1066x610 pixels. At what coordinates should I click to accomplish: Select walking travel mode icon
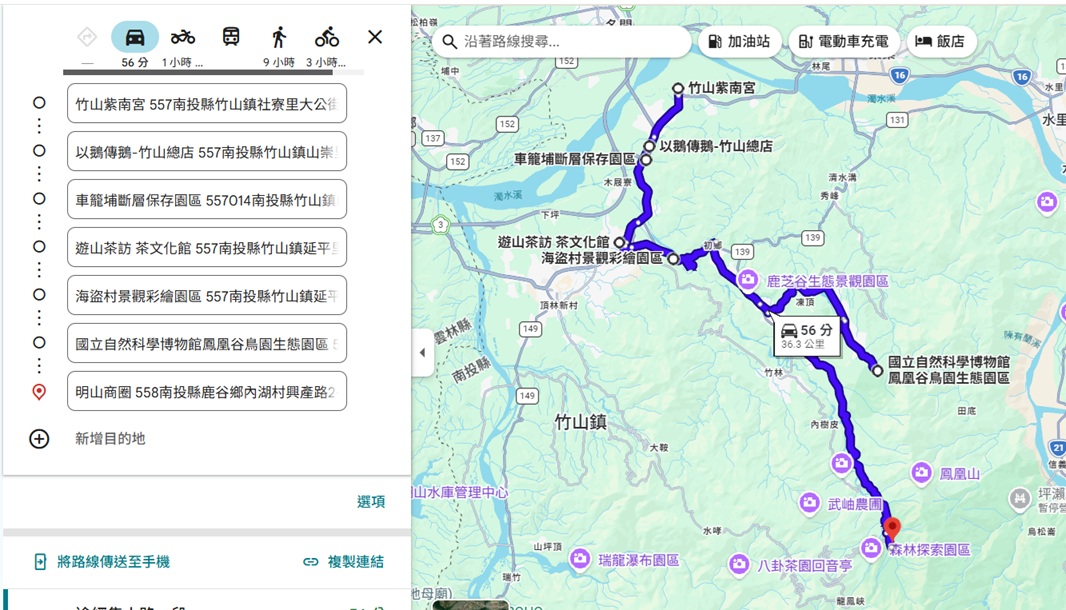click(279, 37)
